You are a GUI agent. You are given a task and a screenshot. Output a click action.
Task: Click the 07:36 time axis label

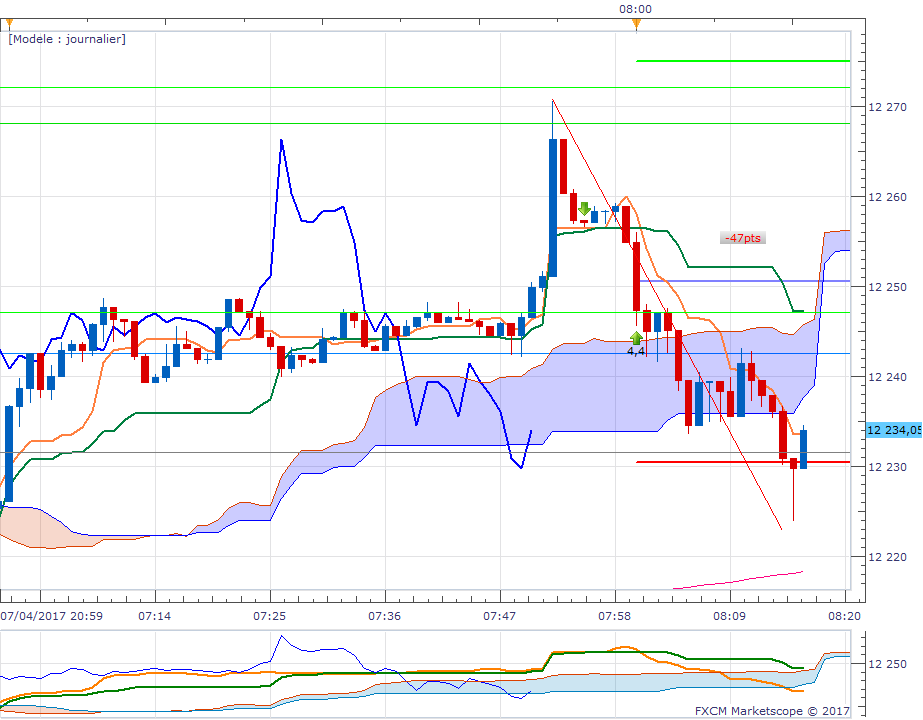point(384,616)
